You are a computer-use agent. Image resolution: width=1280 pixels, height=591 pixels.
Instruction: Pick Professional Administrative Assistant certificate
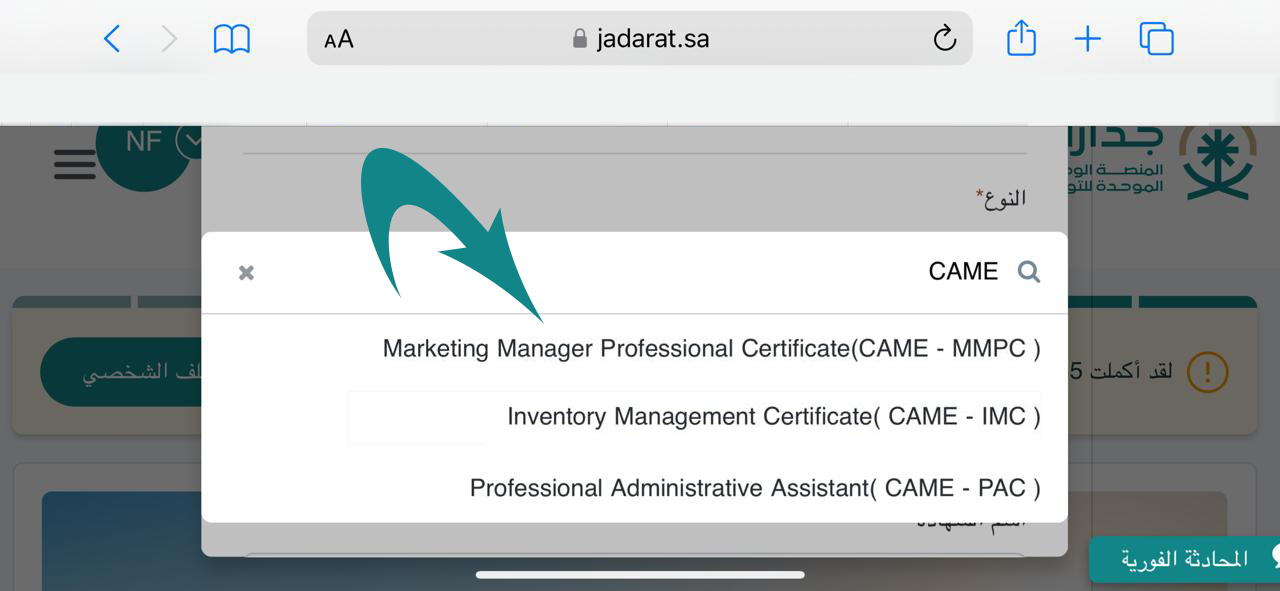755,487
